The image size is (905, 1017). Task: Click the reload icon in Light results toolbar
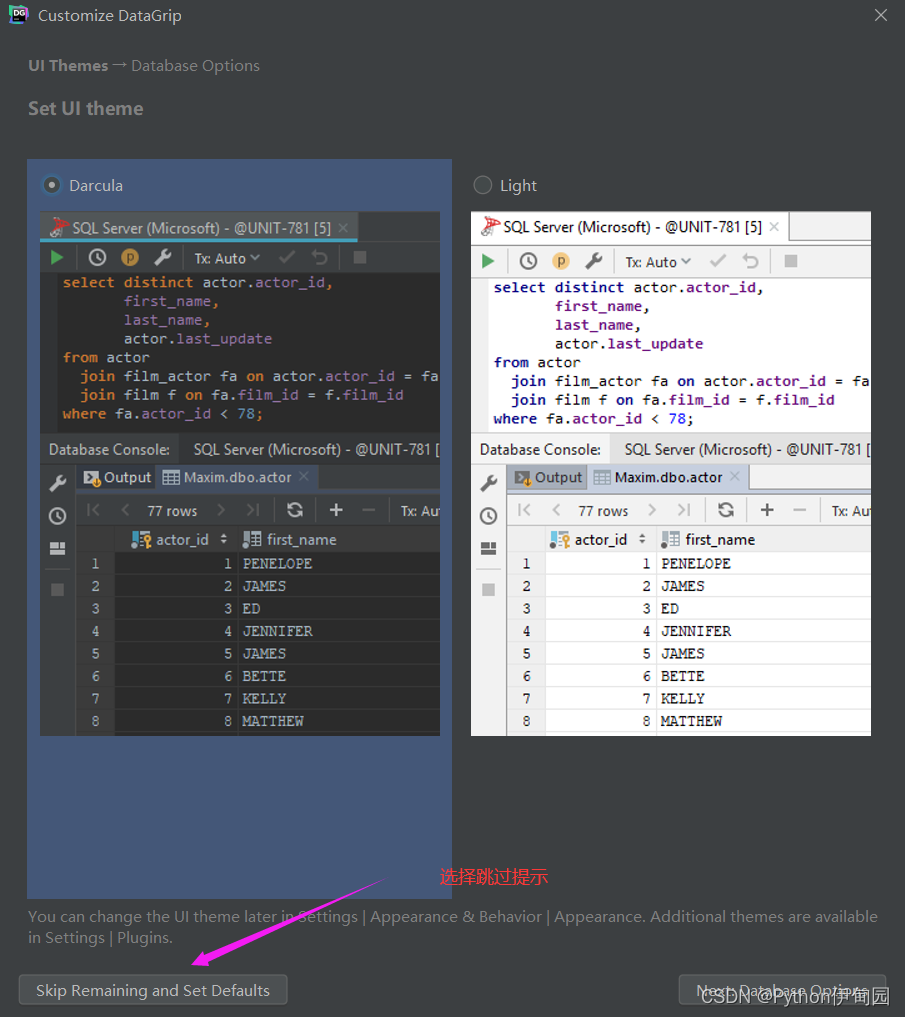tap(726, 510)
